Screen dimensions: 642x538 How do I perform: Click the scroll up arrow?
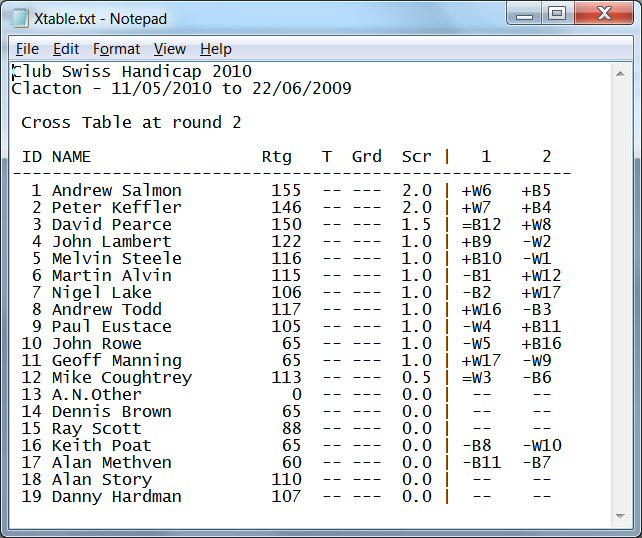coord(620,74)
